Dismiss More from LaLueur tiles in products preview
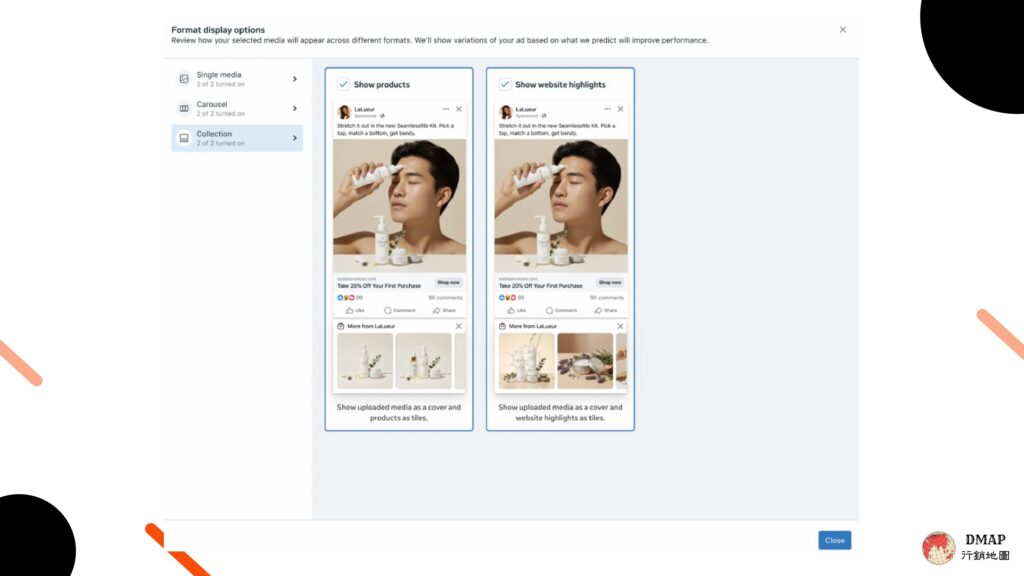Image resolution: width=1024 pixels, height=576 pixels. [458, 326]
